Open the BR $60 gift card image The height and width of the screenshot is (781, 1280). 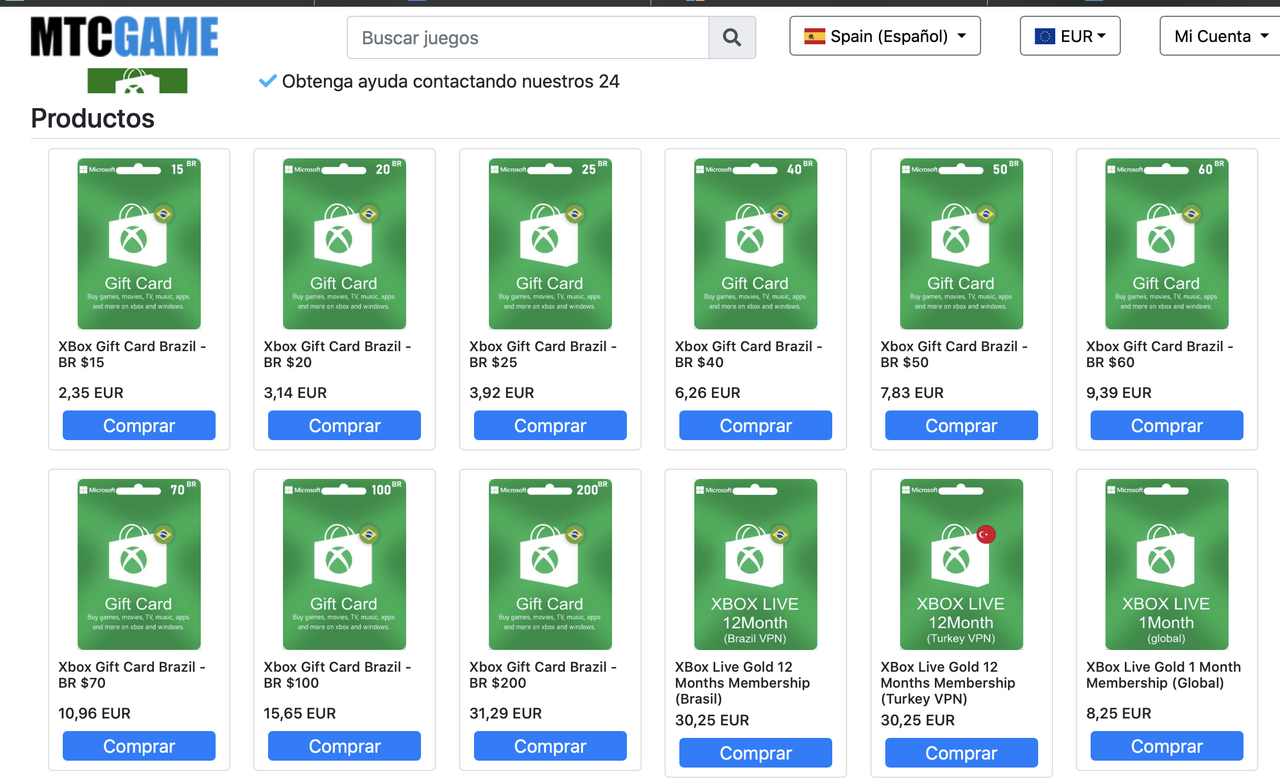[1167, 244]
